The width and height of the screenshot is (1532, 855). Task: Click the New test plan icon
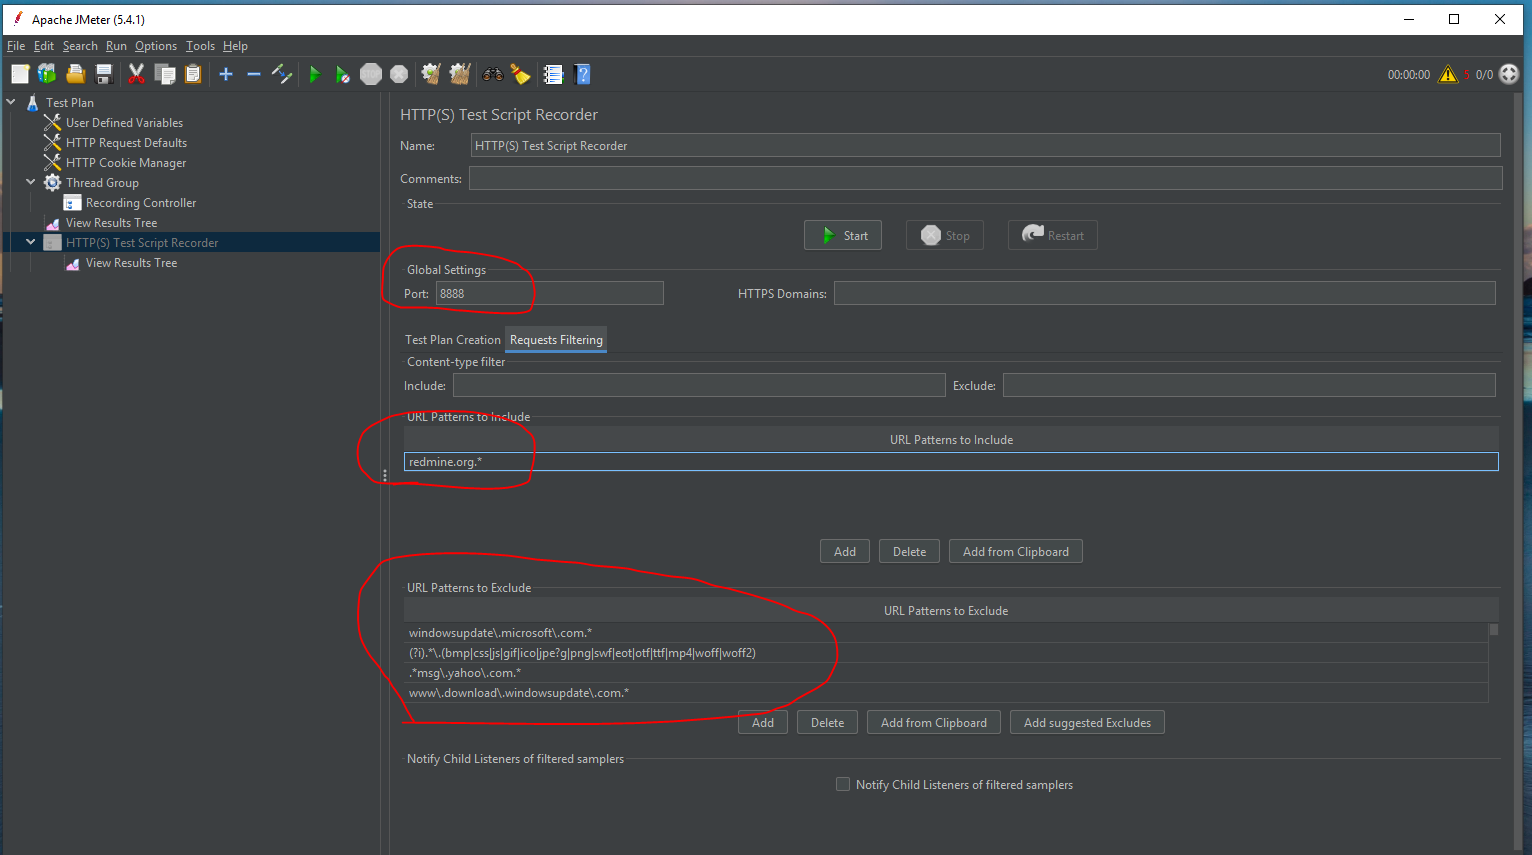pos(20,74)
